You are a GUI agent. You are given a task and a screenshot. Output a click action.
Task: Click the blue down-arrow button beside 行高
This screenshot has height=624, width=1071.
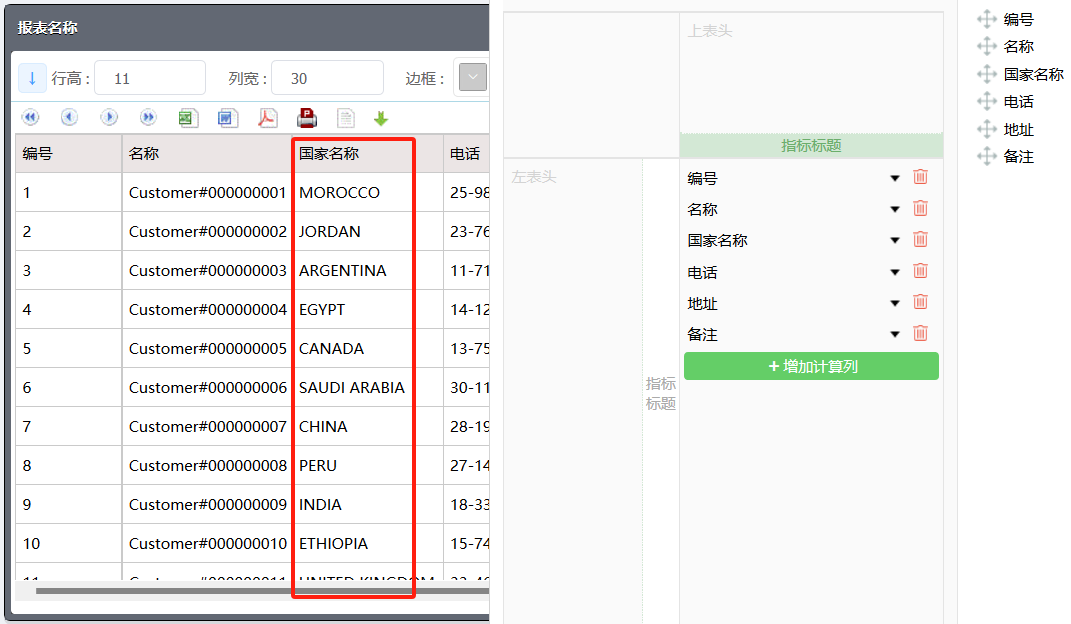click(32, 78)
